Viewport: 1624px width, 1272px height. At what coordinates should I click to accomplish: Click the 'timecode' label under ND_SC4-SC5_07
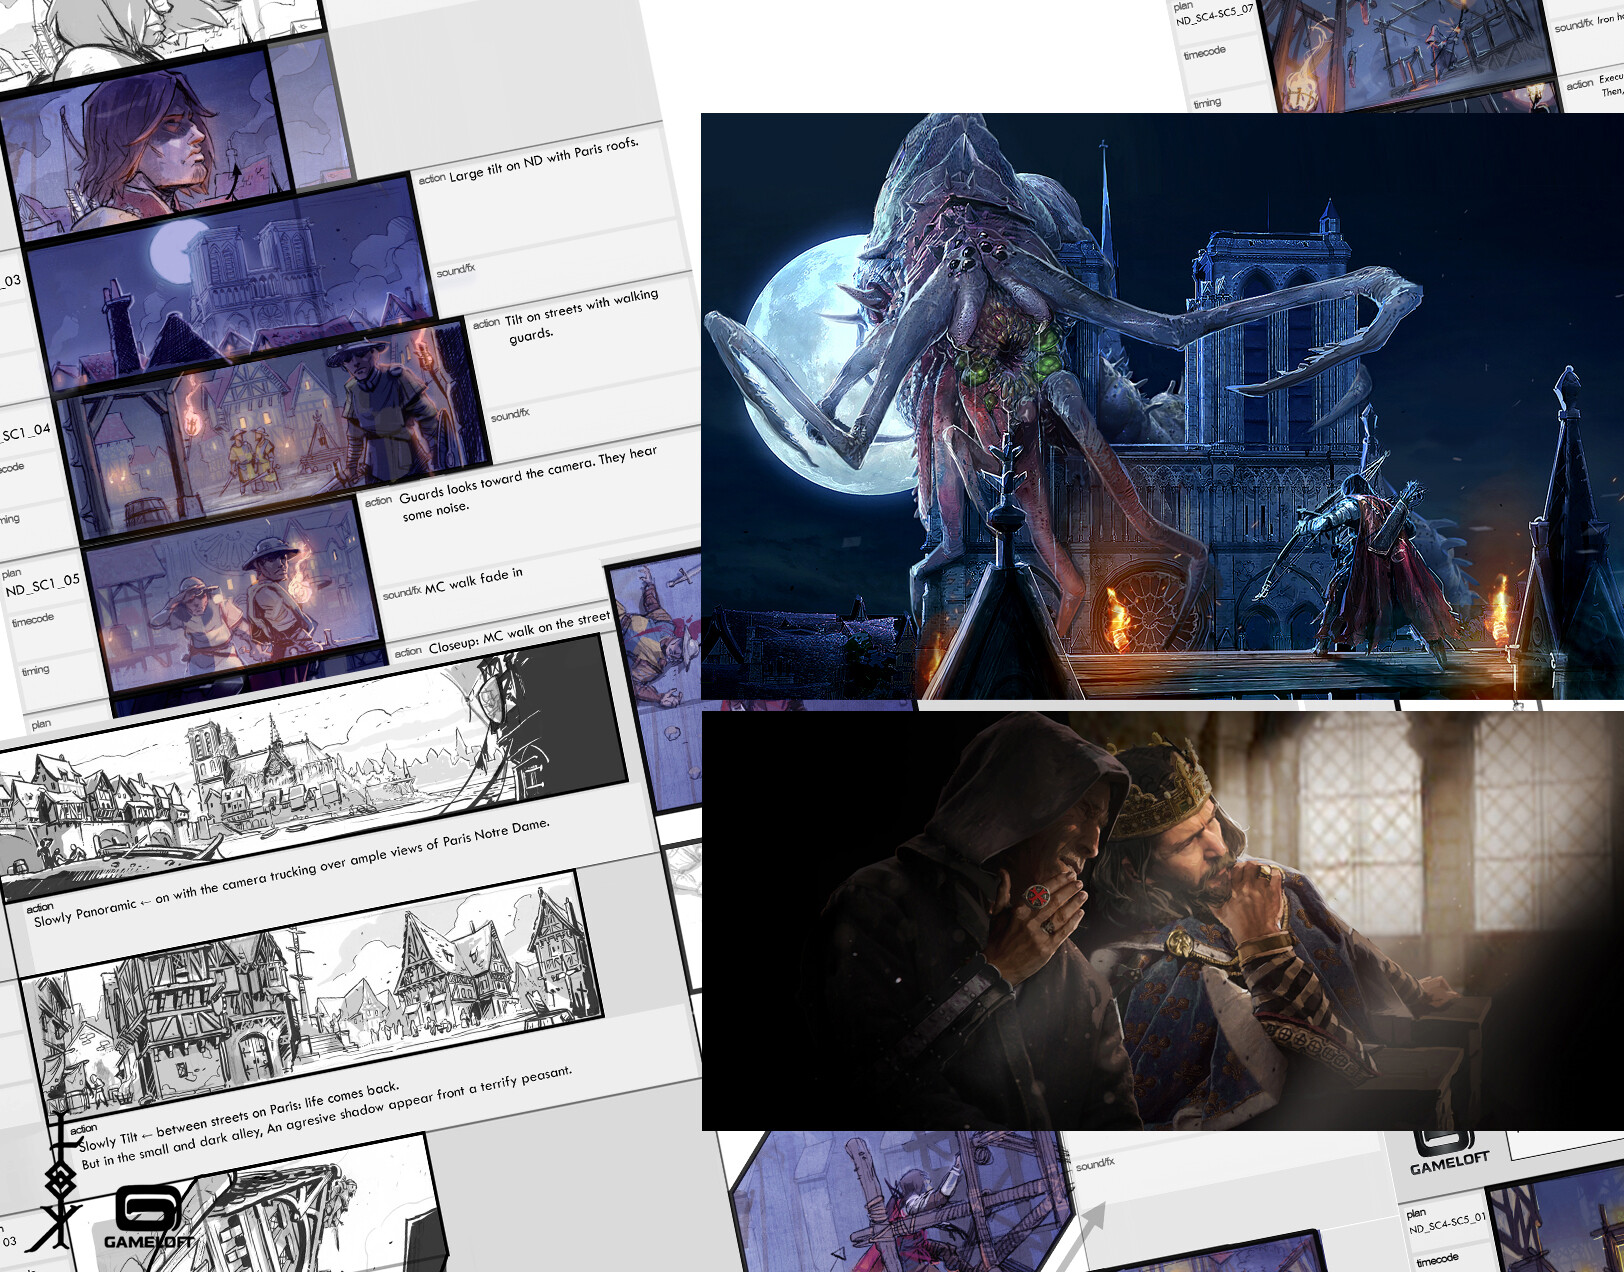click(1204, 52)
